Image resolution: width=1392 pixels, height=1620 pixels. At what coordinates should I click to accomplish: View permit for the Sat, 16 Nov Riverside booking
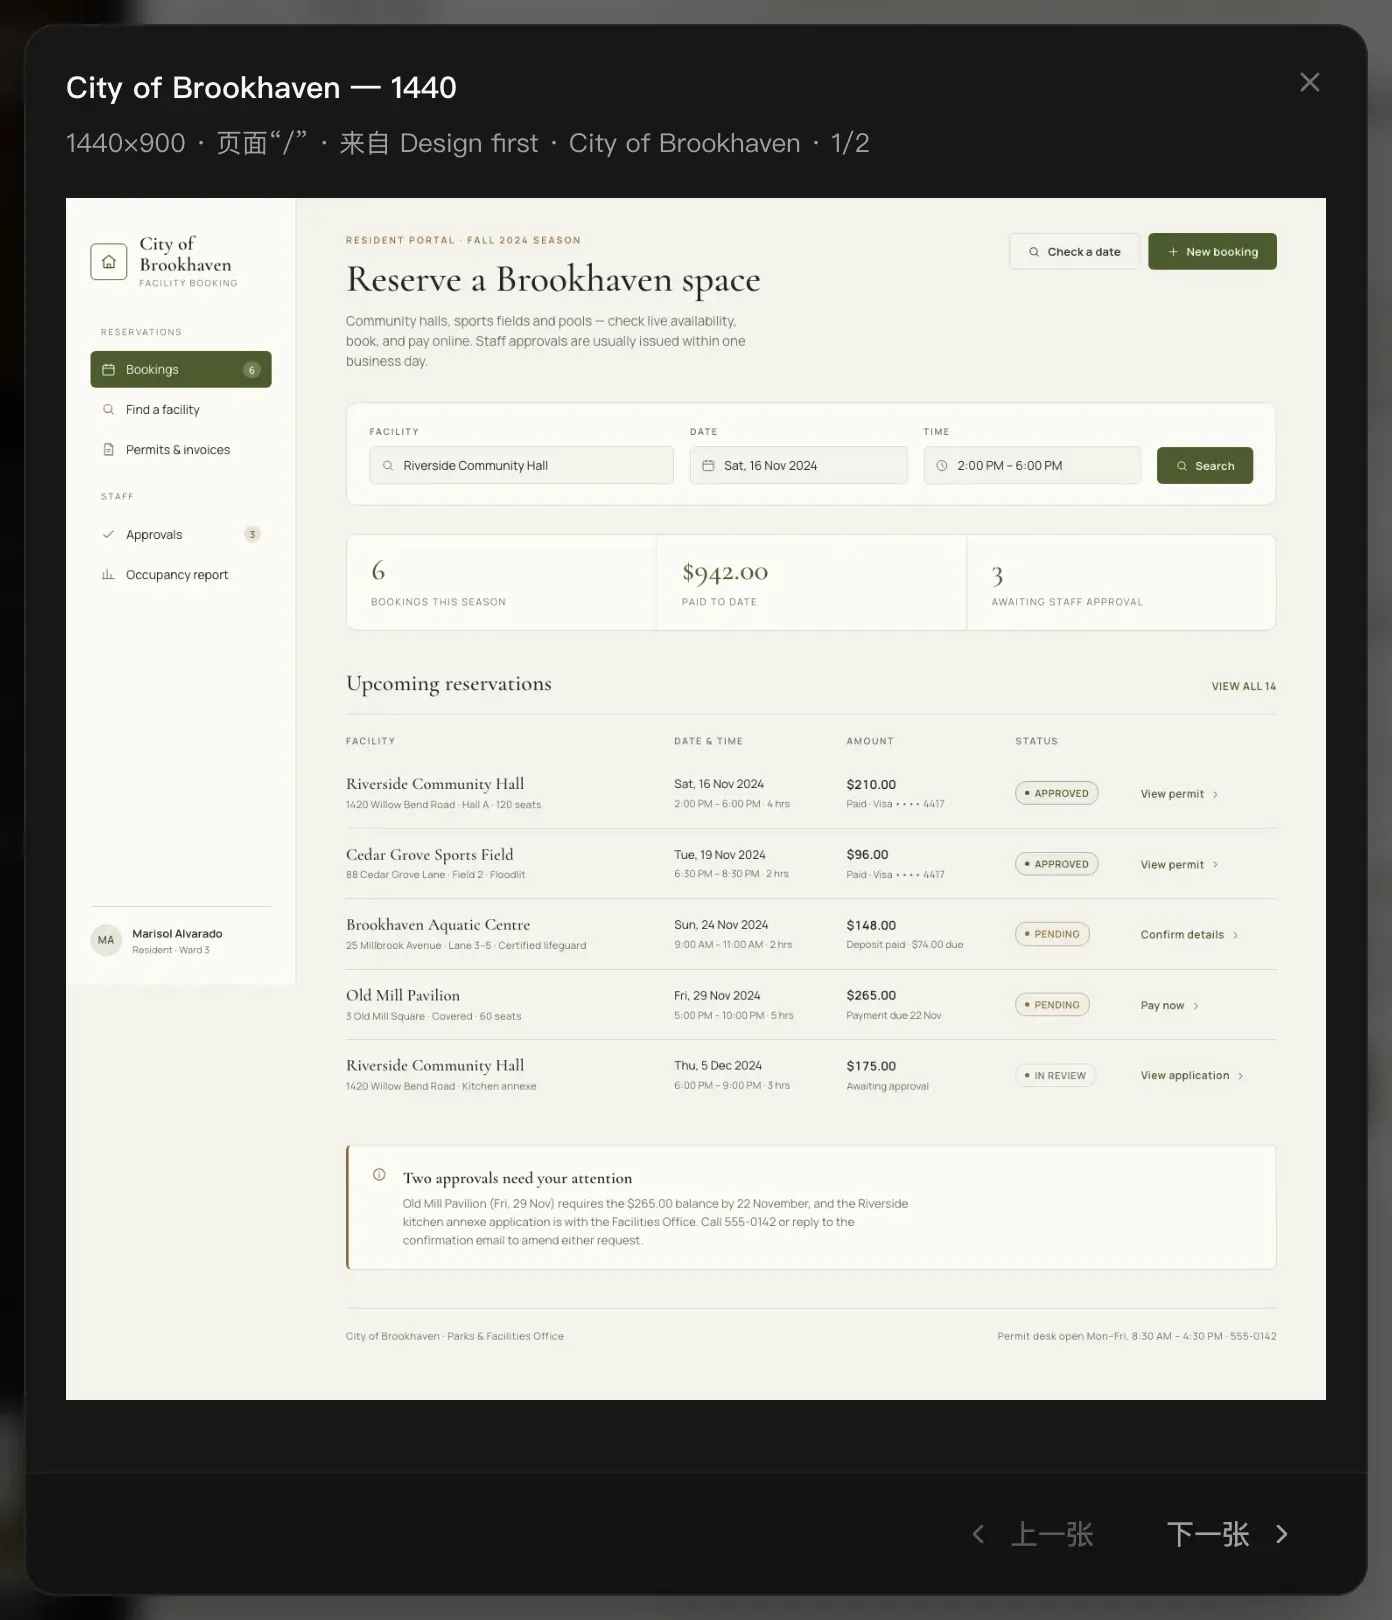click(1180, 794)
